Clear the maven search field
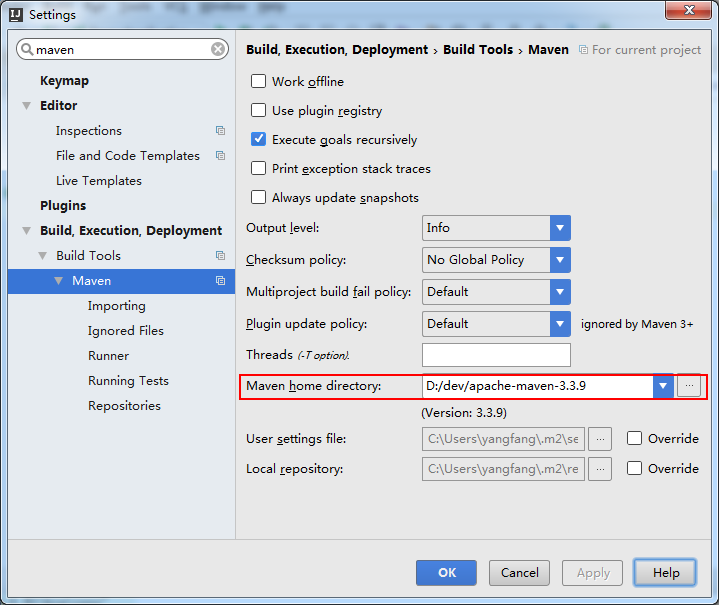This screenshot has width=719, height=605. pos(218,49)
